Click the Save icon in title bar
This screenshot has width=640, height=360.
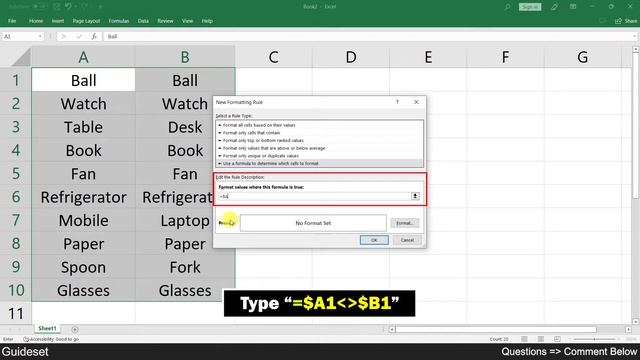[57, 7]
